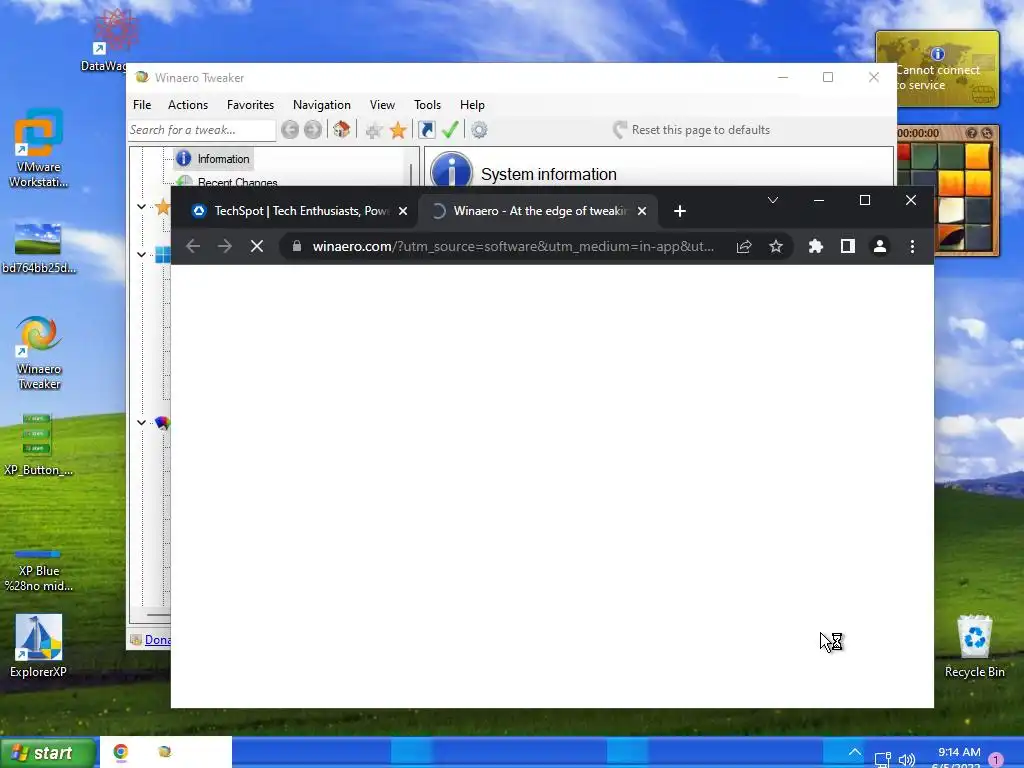Collapse the Windows logo tree category
1024x768 pixels.
tap(141, 254)
